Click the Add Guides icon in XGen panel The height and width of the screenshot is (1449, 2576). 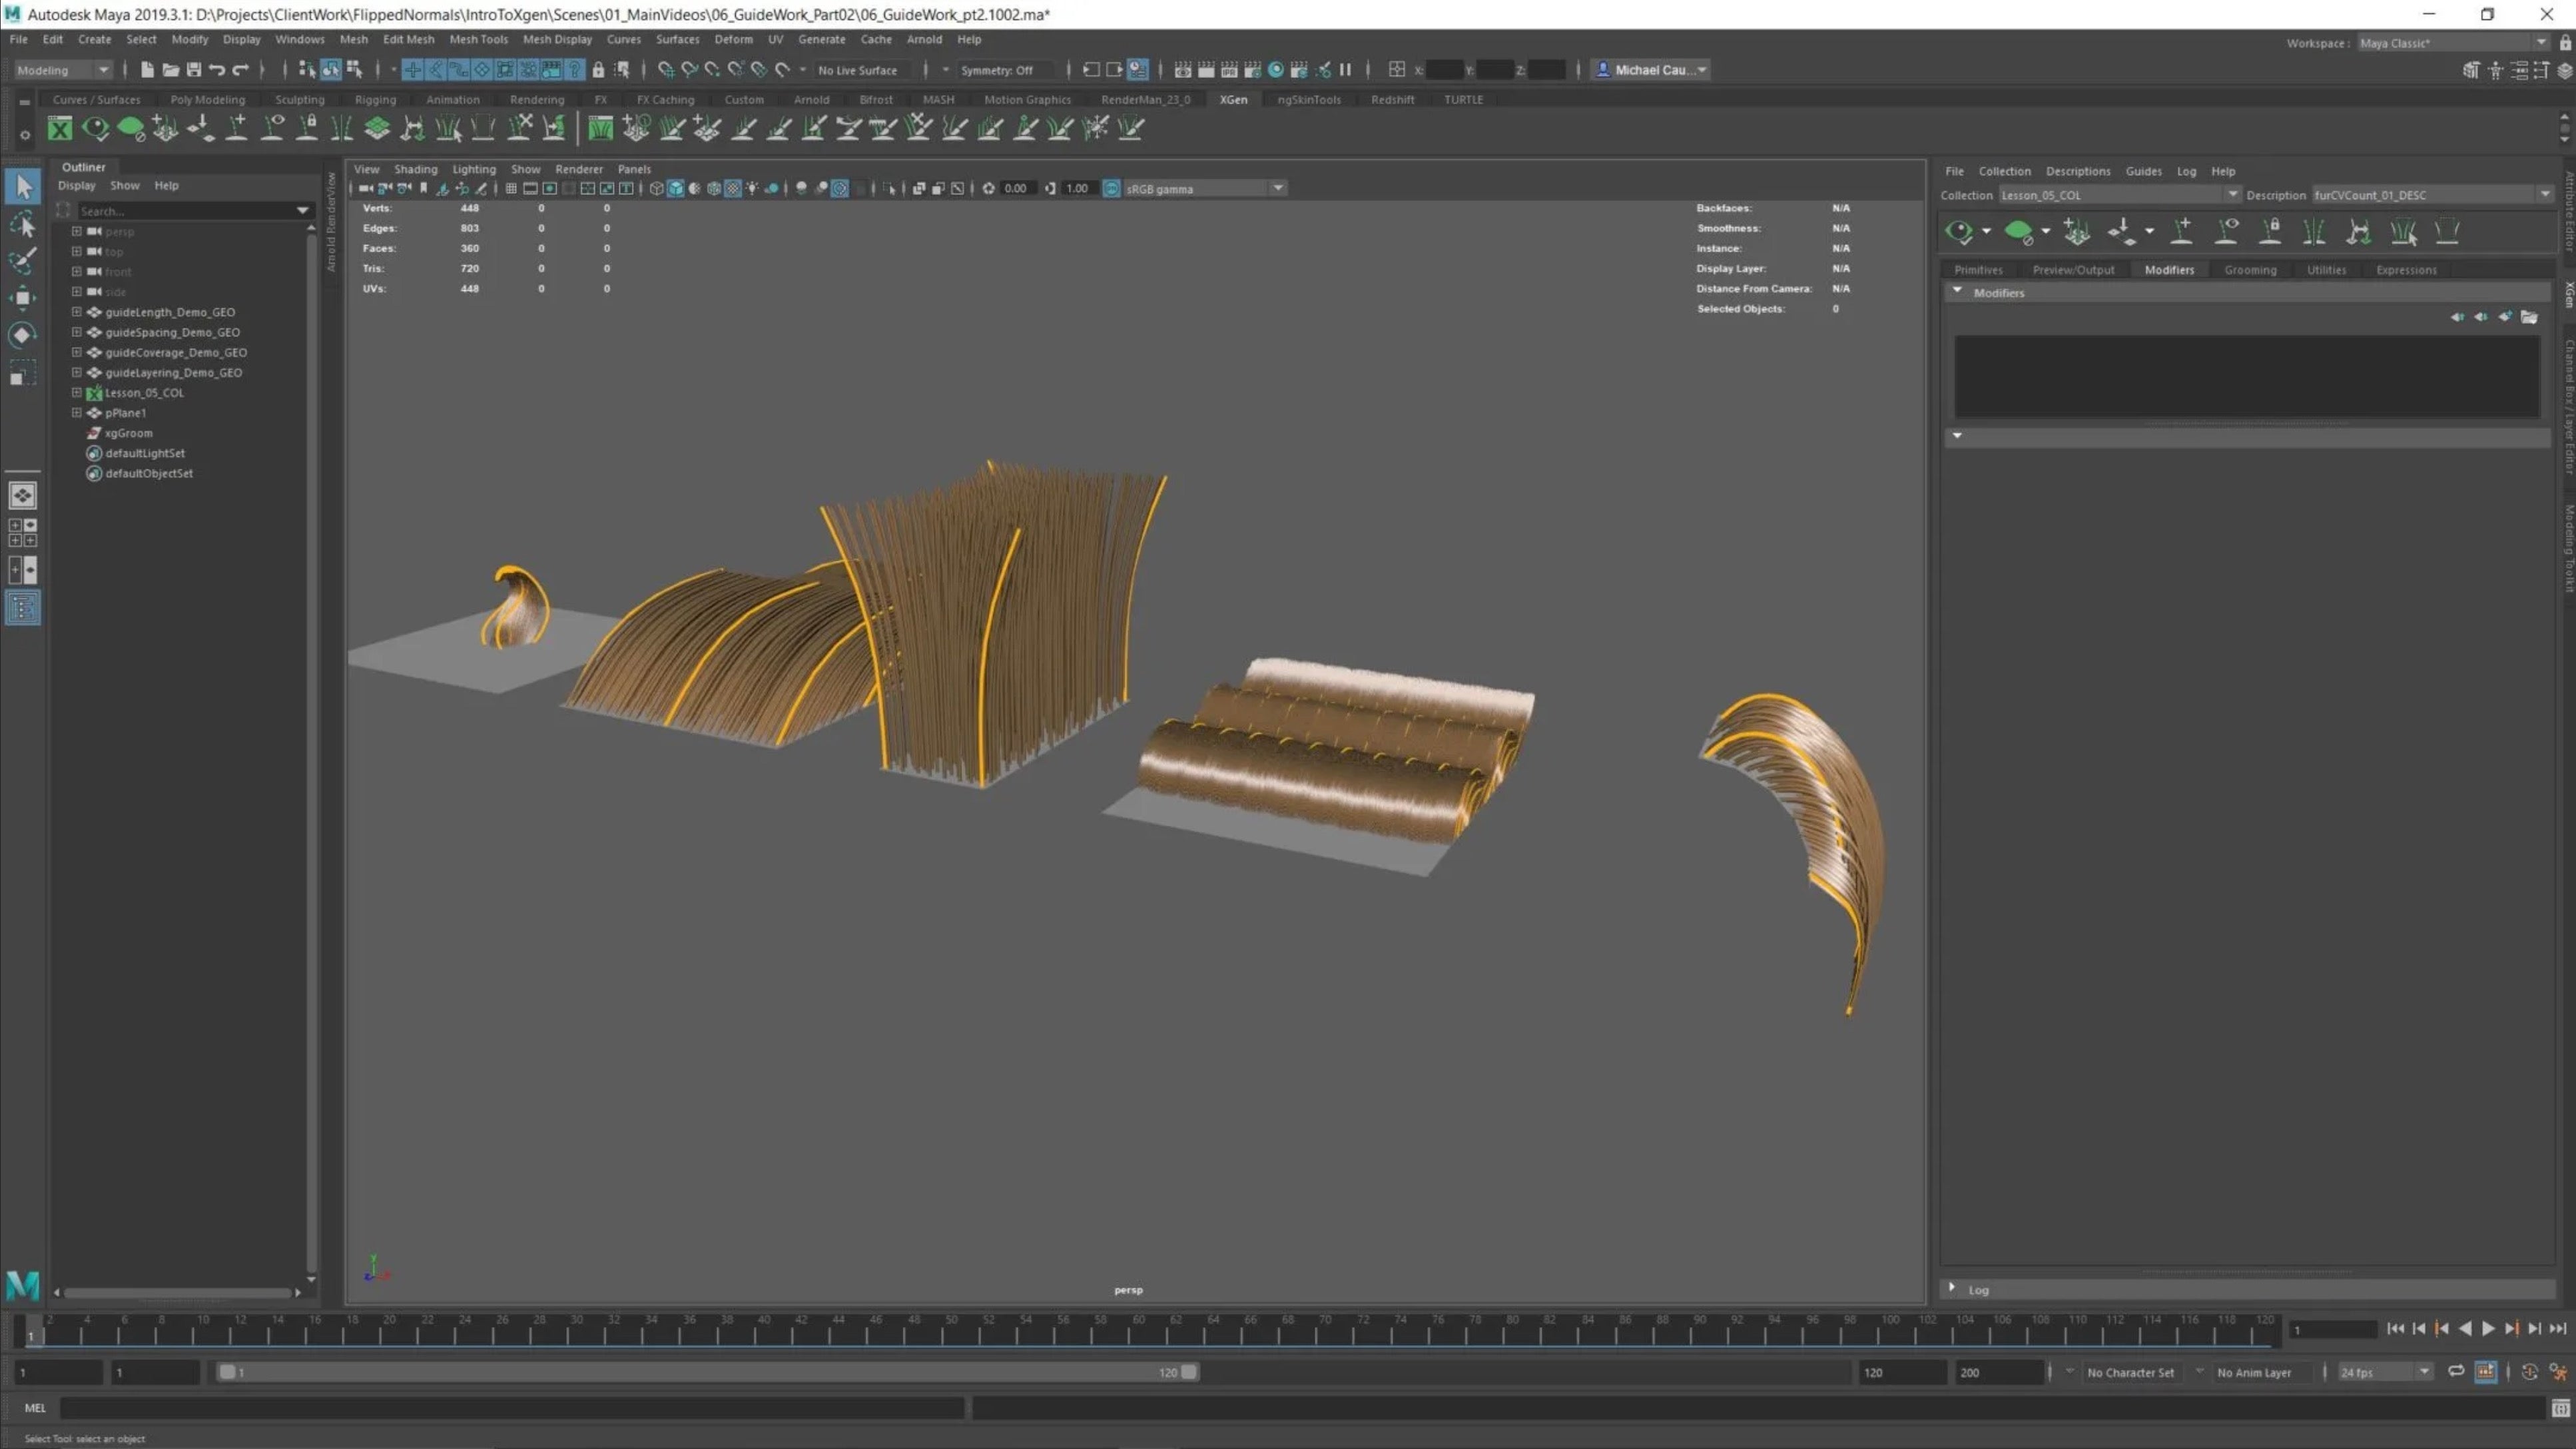(2181, 232)
